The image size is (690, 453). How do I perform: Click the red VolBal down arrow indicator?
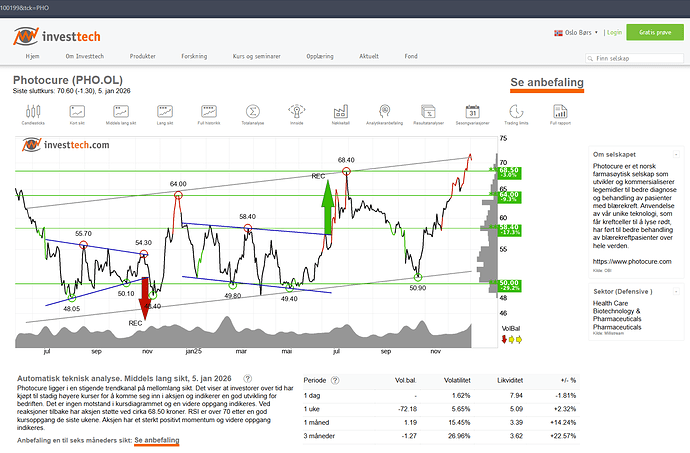coord(504,339)
